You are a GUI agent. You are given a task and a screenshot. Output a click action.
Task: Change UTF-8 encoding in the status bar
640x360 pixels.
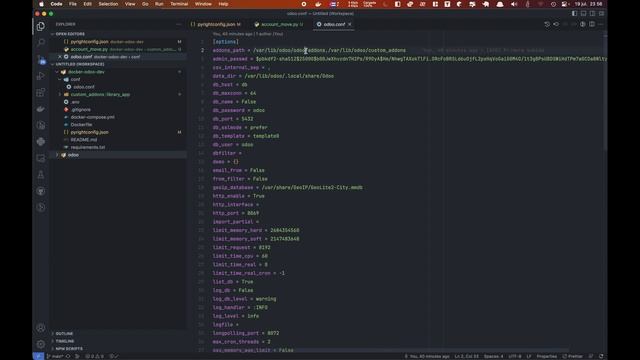tap(514, 356)
